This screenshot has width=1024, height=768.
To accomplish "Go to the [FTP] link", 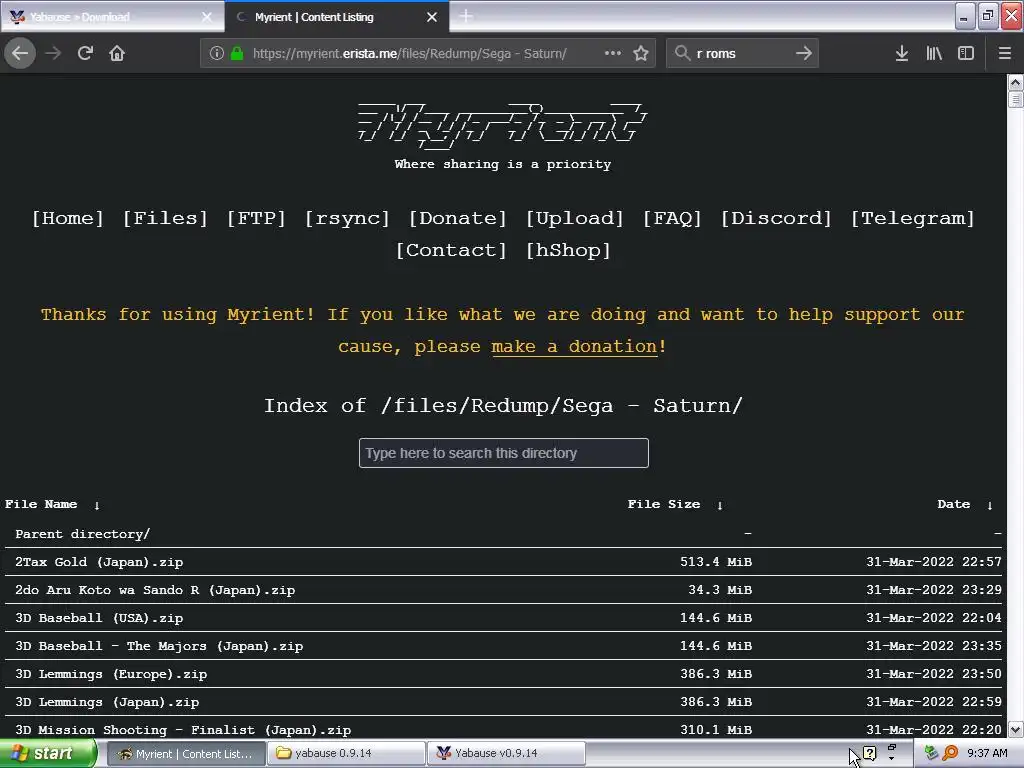I will pos(256,218).
